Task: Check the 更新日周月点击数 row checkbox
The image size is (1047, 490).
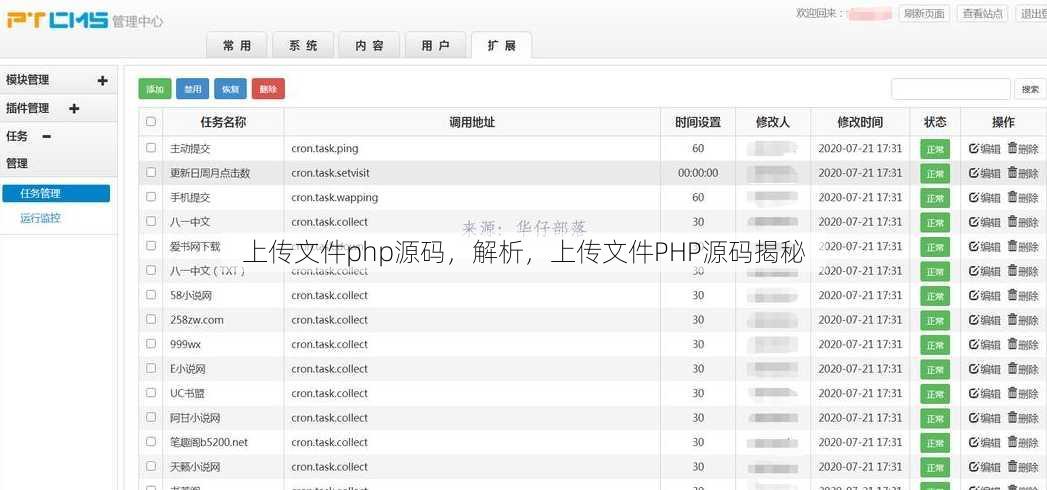Action: click(151, 172)
